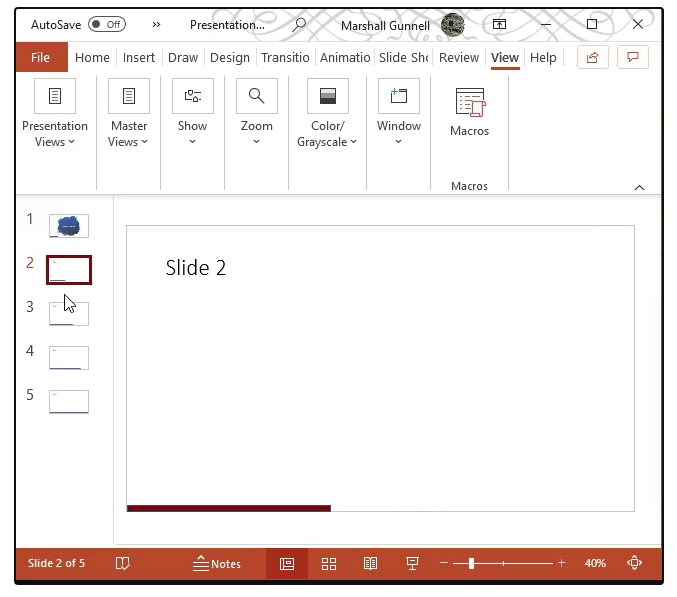
Task: Open the Macros icon in ribbon
Action: pyautogui.click(x=469, y=112)
